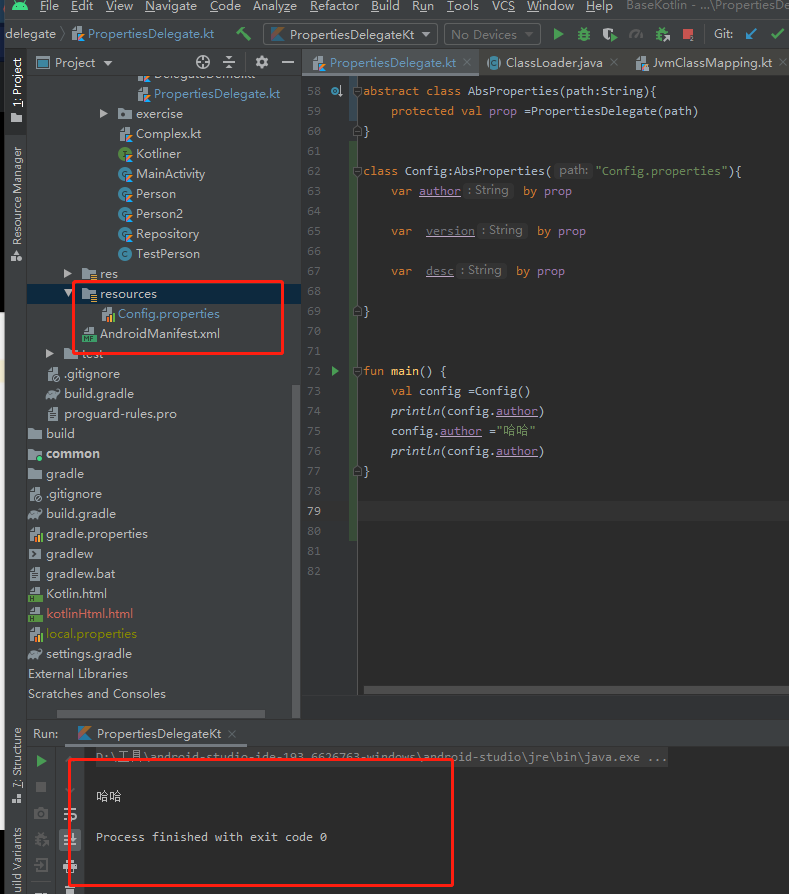This screenshot has width=789, height=894.
Task: Hide the Project panel with minus icon
Action: (x=288, y=62)
